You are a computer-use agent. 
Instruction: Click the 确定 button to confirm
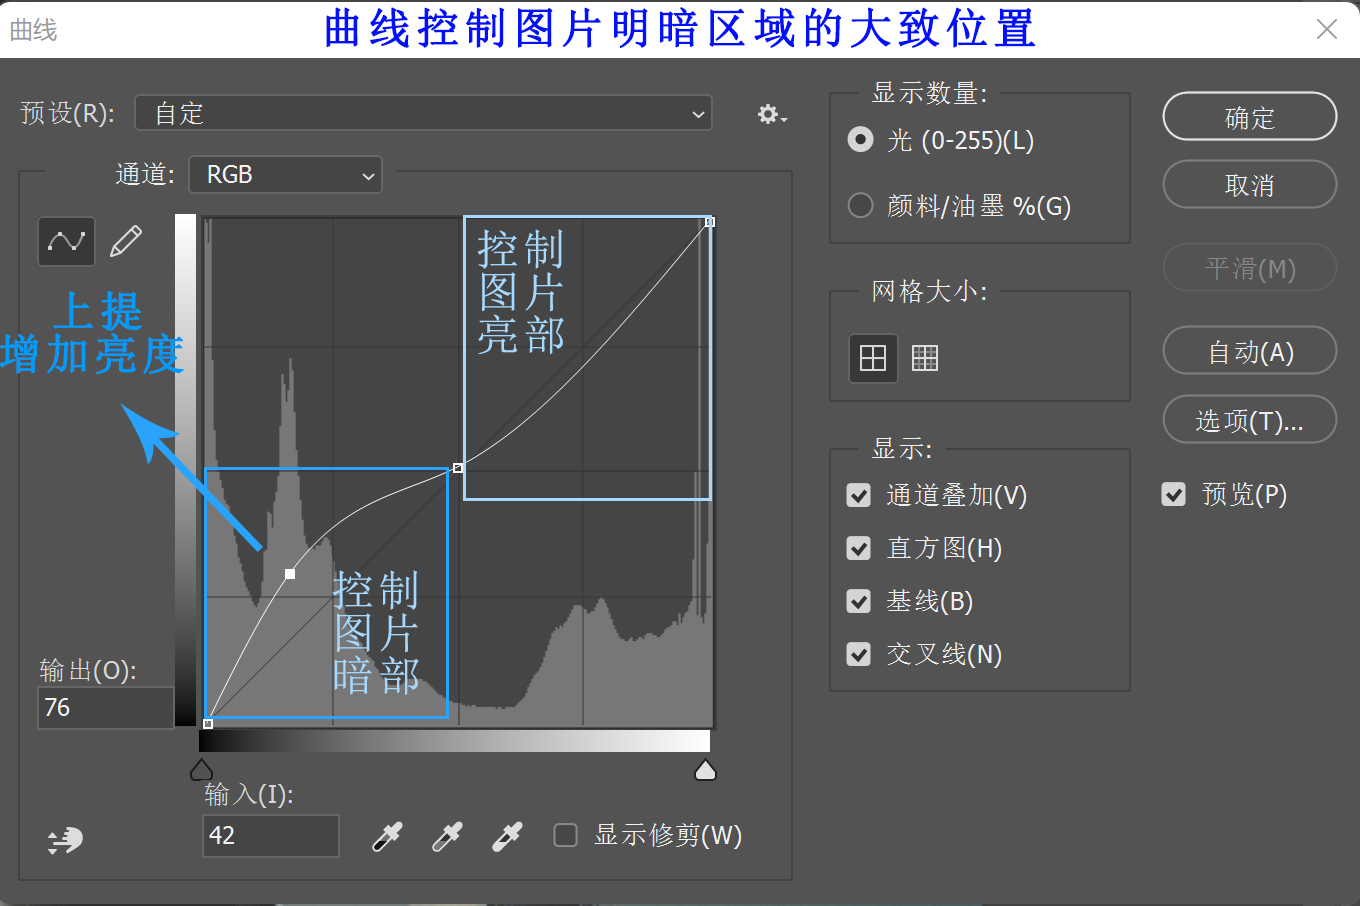point(1249,117)
